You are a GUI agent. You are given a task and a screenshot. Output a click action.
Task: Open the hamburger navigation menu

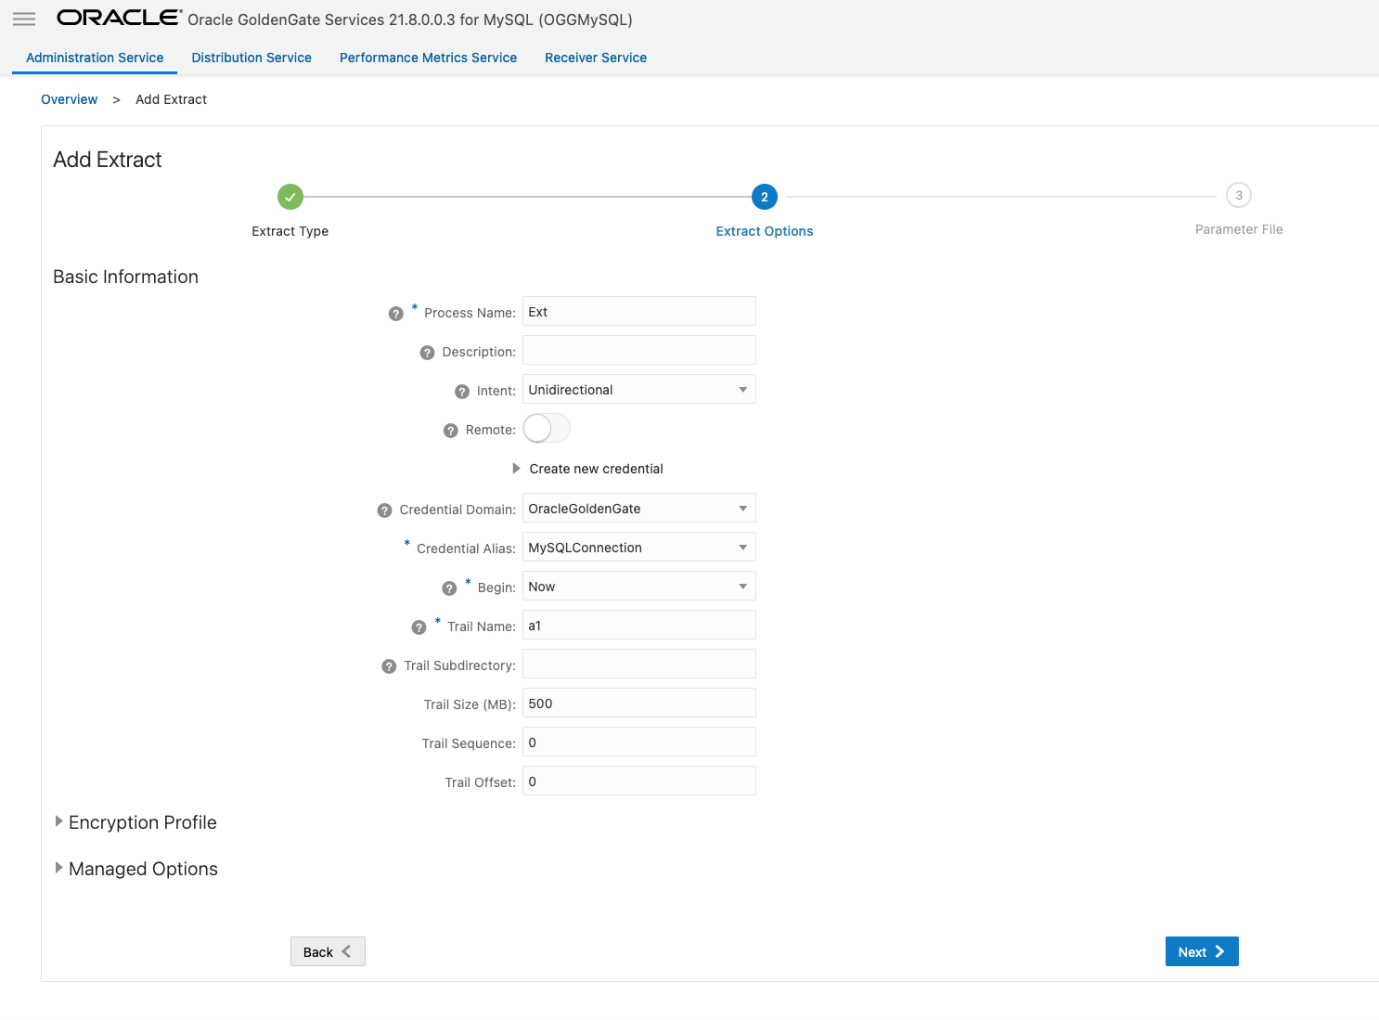(24, 19)
